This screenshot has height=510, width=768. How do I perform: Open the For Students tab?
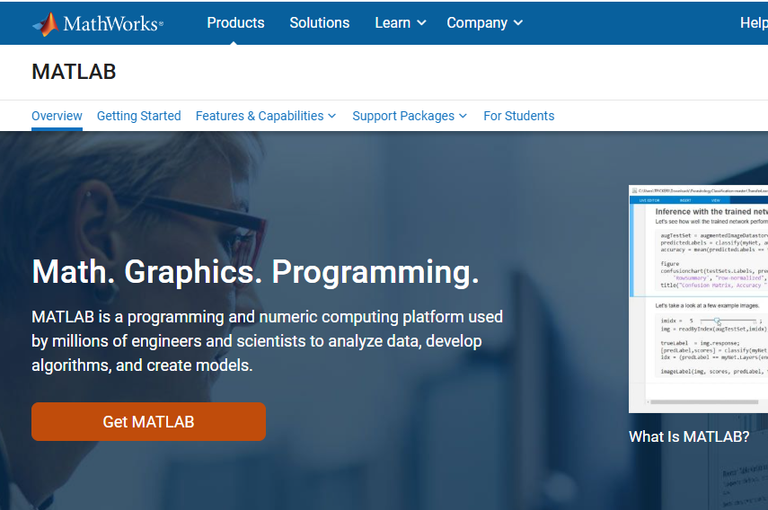click(519, 116)
